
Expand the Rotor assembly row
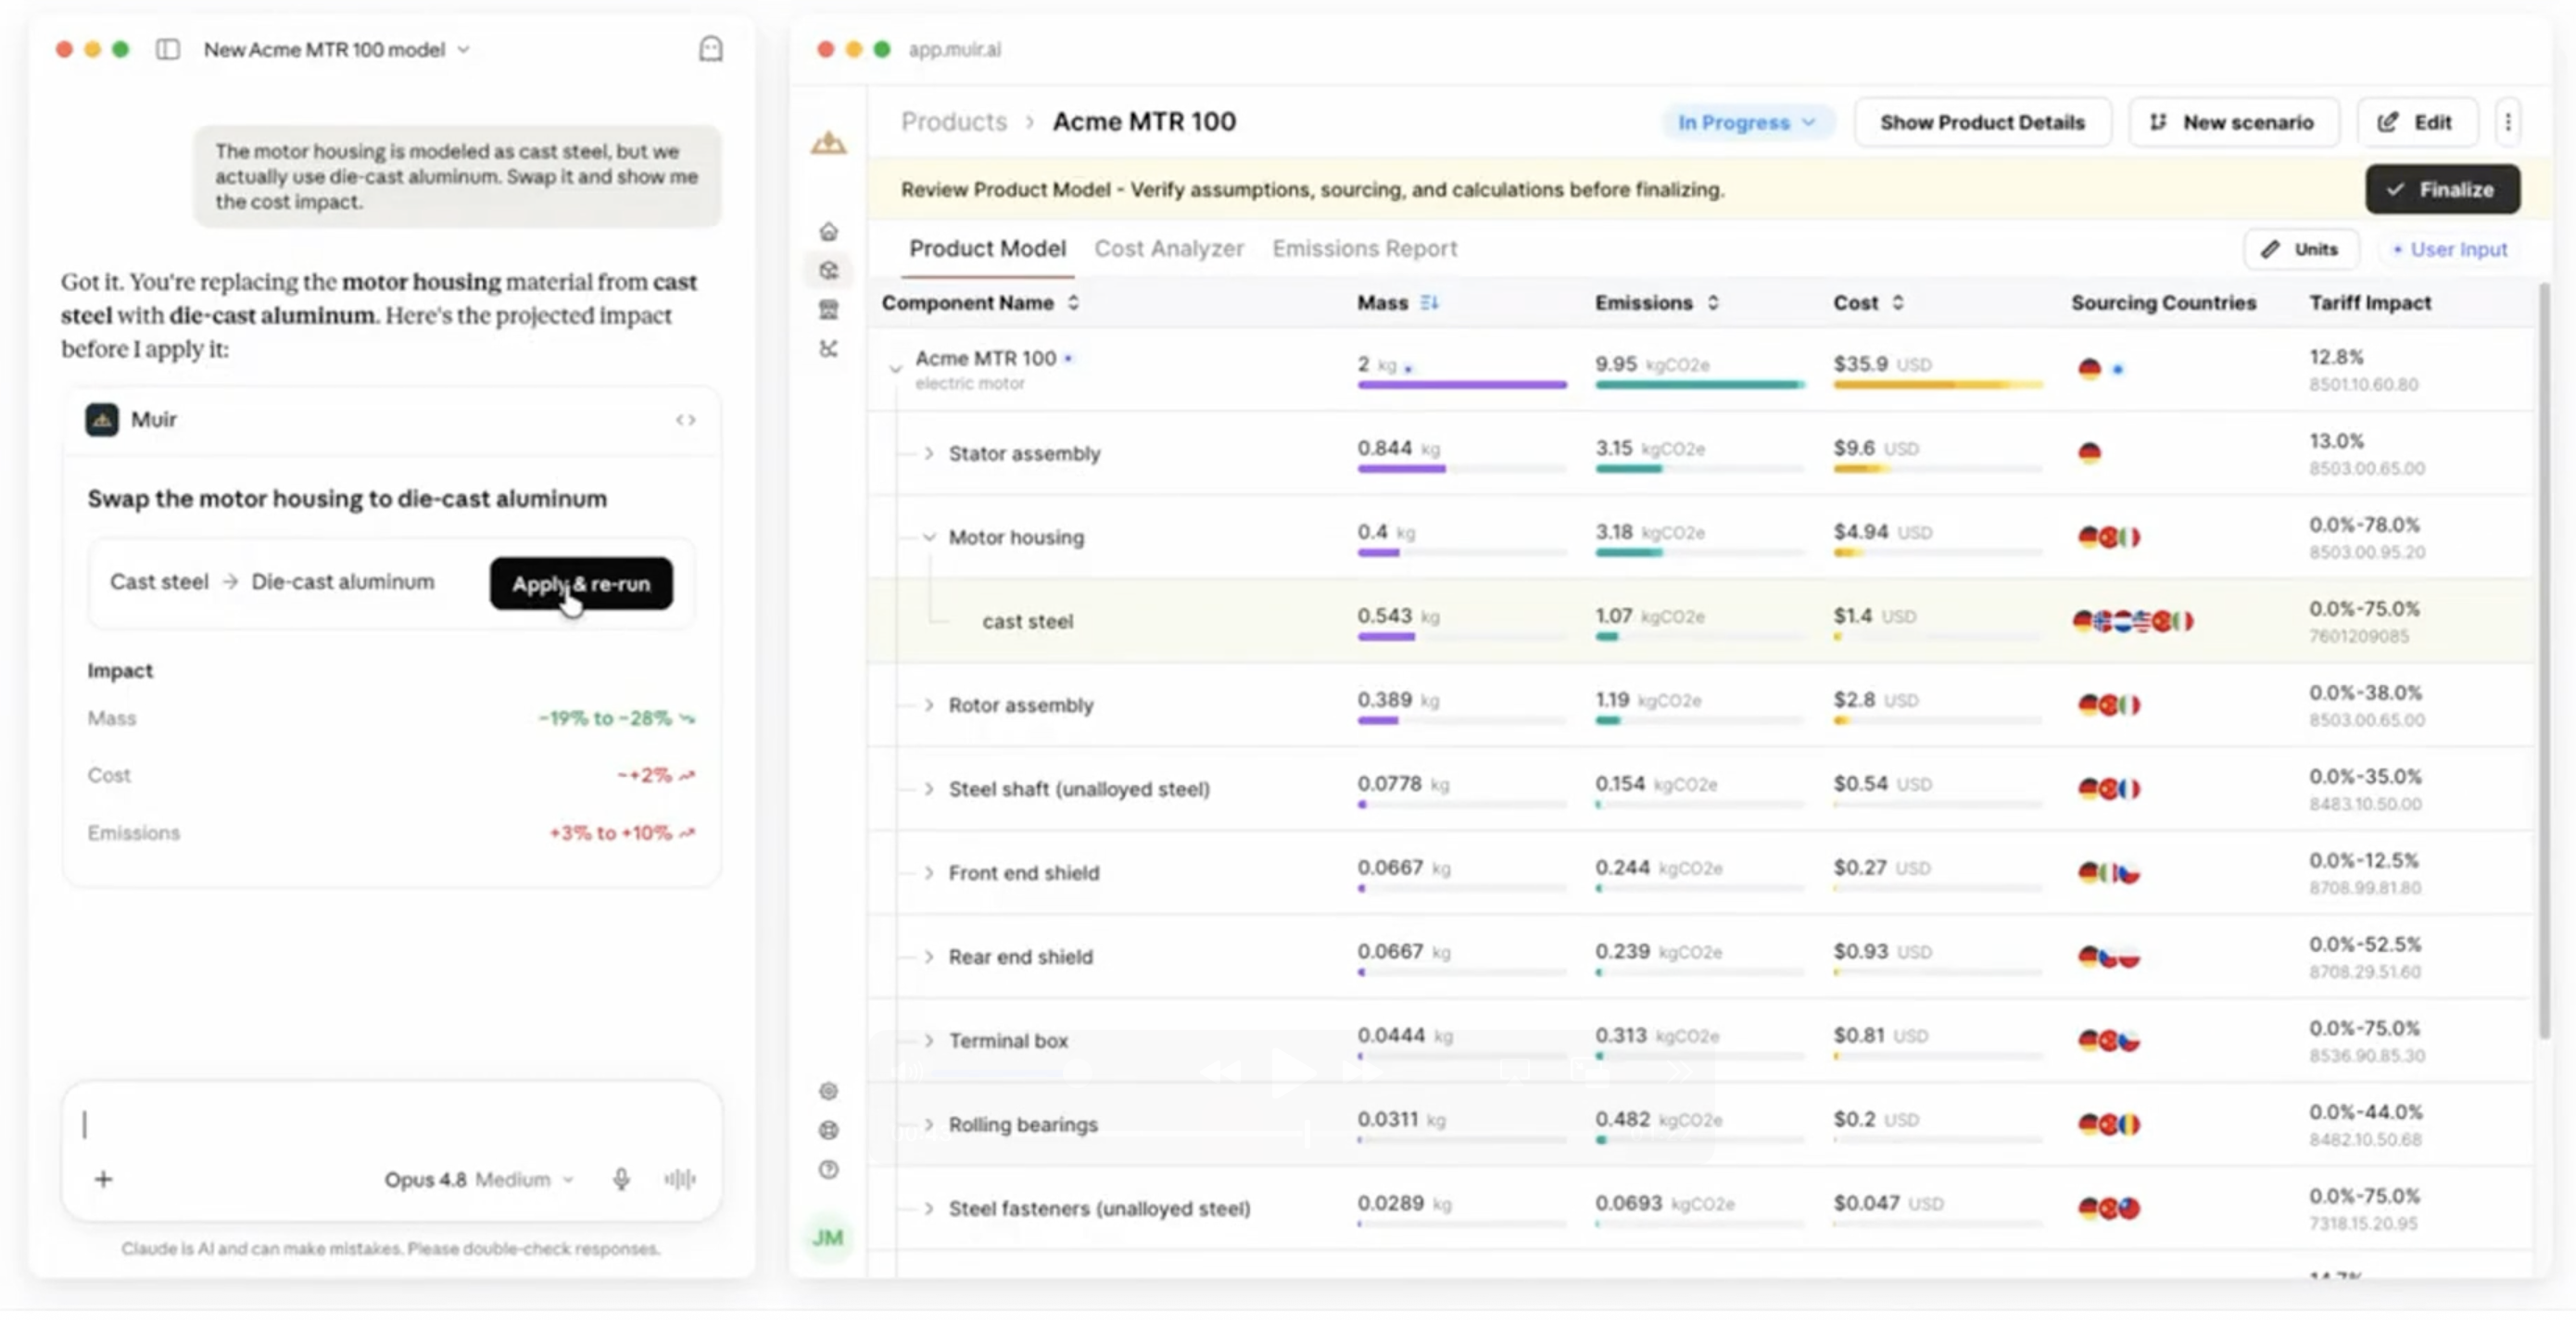pos(929,705)
